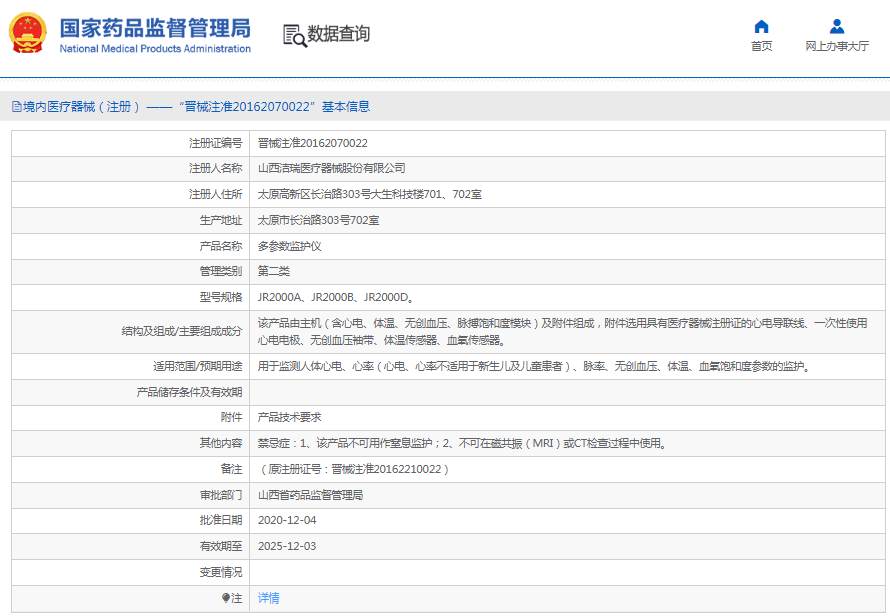890x616 pixels.
Task: Click registrant name 山西洁瑞医疗器械股份有限公司
Action: point(331,168)
